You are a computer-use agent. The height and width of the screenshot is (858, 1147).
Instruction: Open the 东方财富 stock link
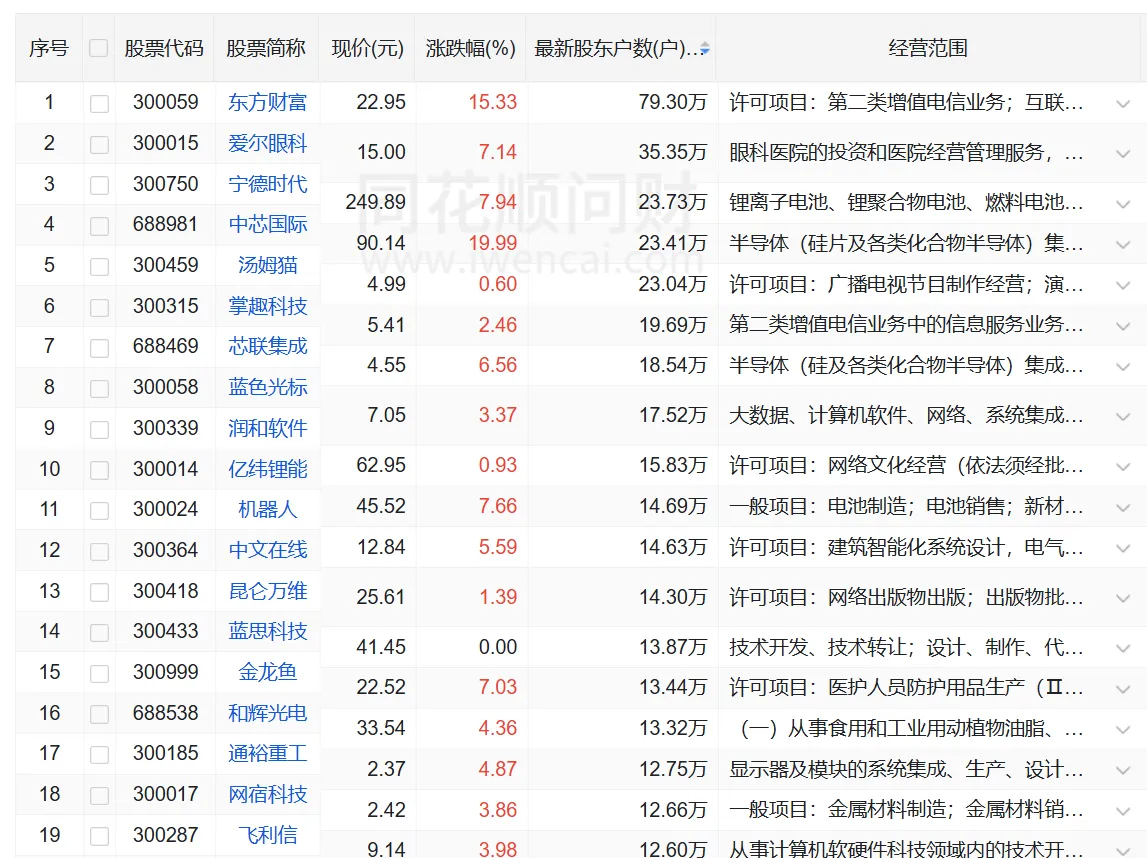point(267,102)
